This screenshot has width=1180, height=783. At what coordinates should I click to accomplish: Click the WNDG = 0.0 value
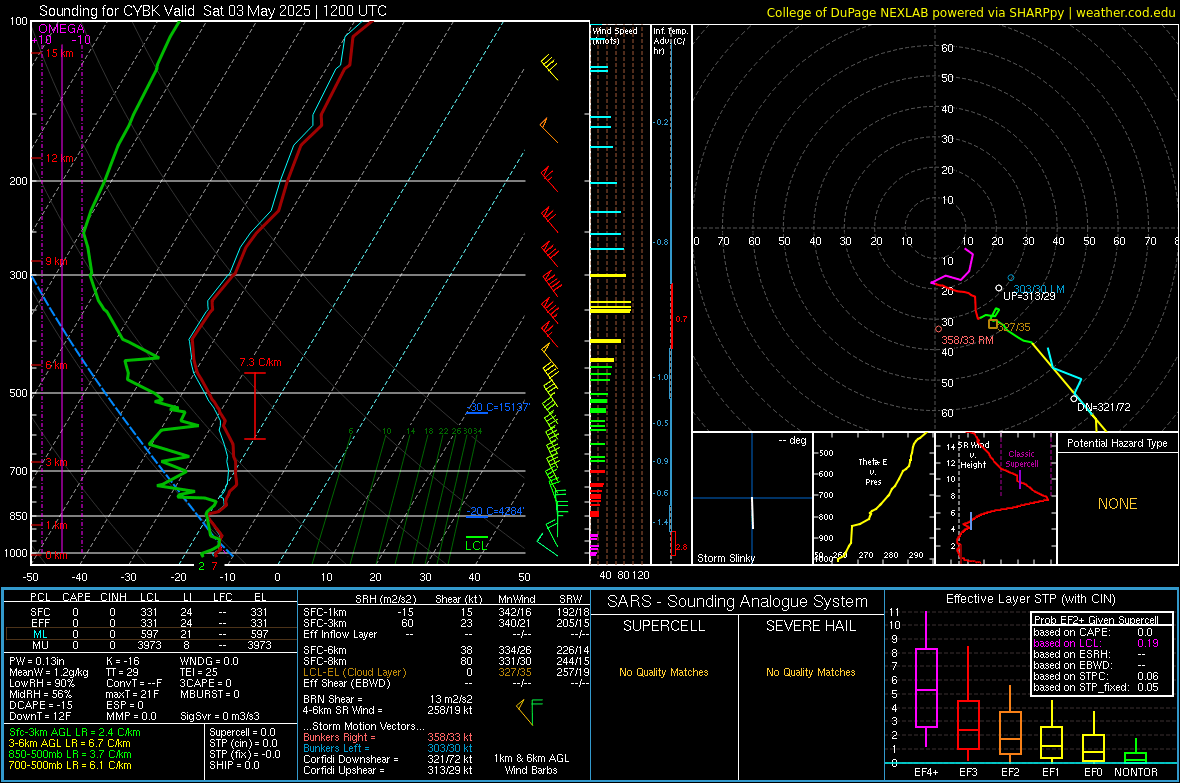[208, 661]
